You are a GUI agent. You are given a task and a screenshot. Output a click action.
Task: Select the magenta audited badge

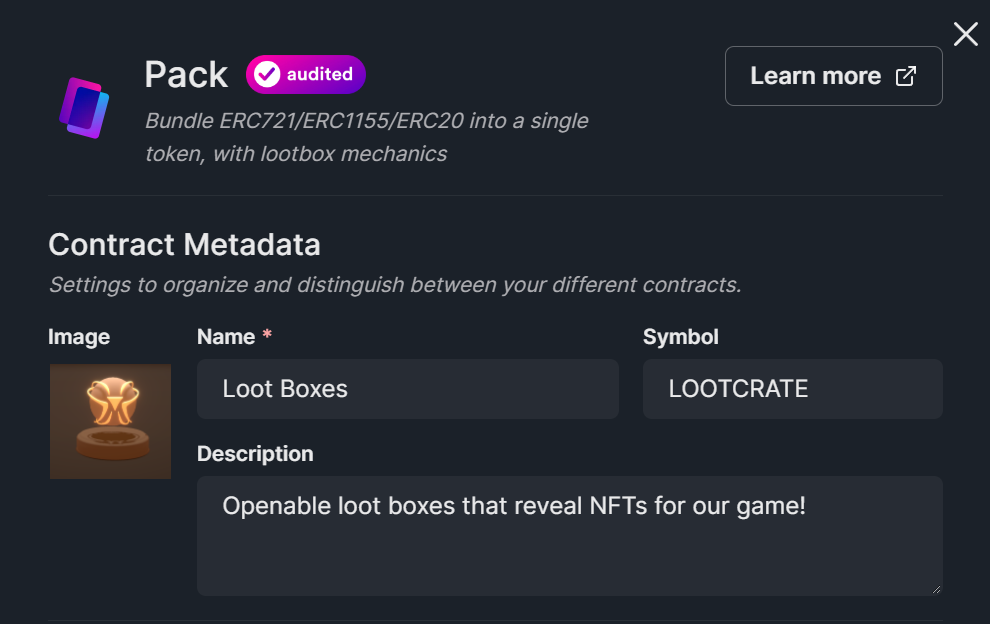(x=305, y=74)
